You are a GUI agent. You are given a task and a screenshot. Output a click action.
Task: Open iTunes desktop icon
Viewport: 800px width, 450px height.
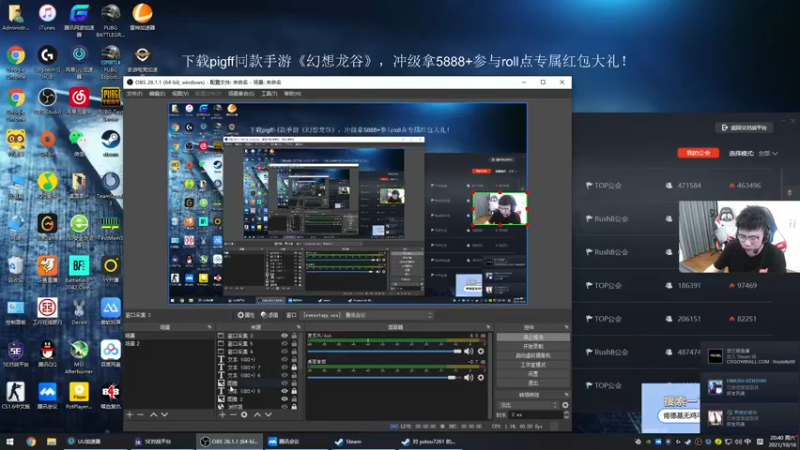47,17
